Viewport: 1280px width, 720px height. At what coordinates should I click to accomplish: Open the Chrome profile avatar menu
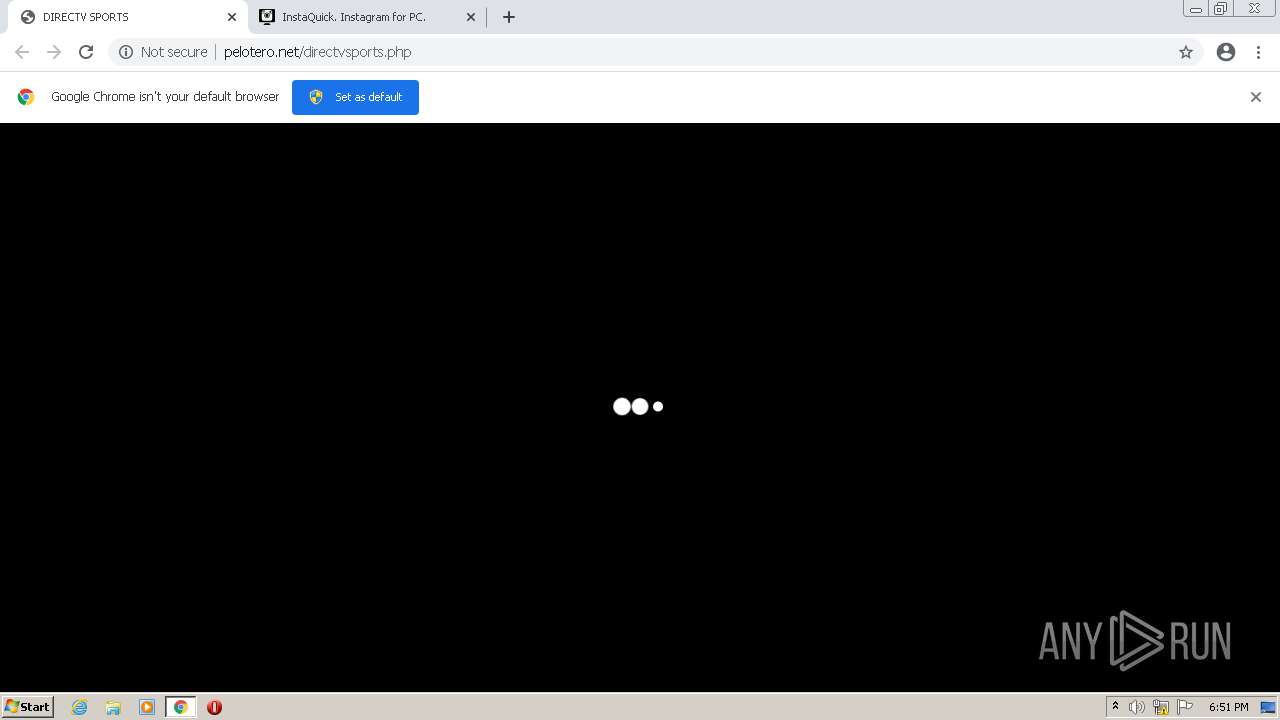pos(1226,52)
